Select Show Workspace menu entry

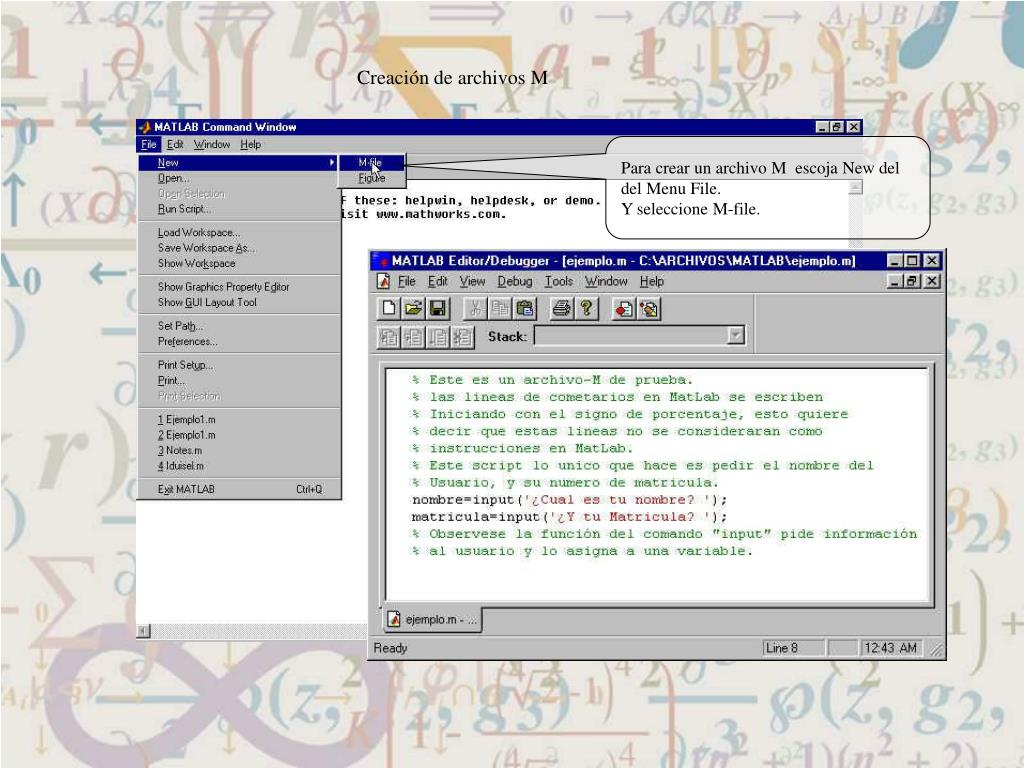[x=239, y=264]
